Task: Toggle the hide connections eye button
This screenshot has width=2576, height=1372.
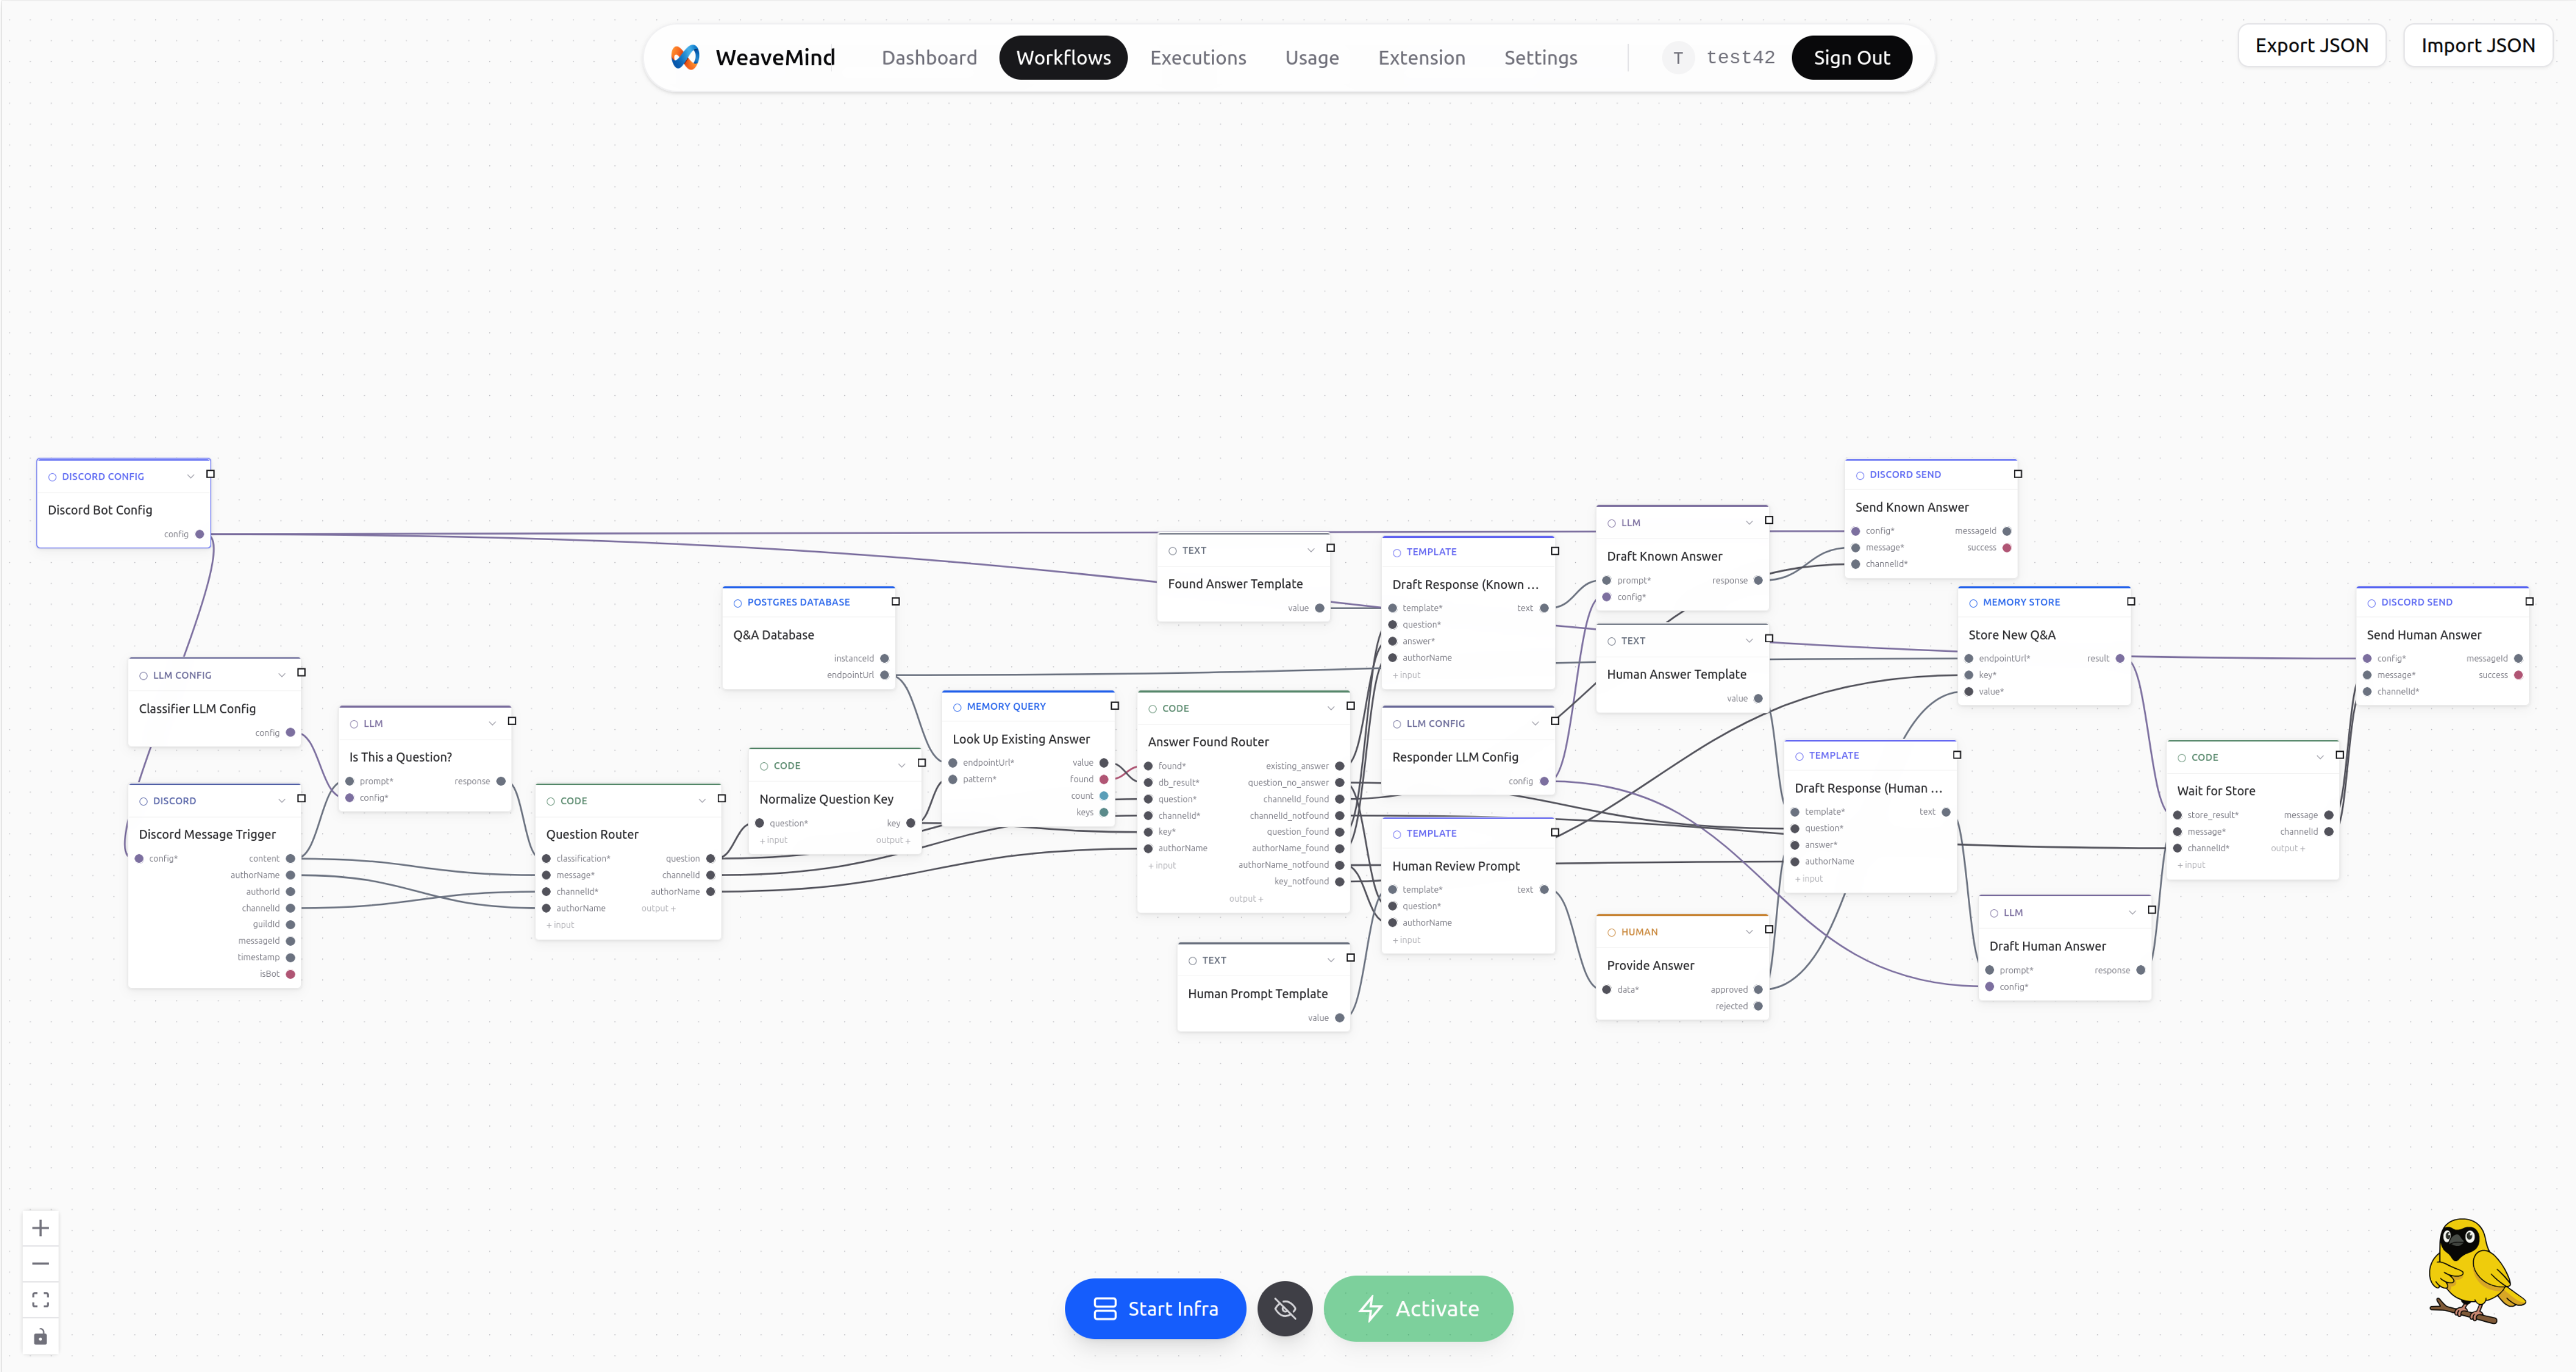Action: (1284, 1308)
